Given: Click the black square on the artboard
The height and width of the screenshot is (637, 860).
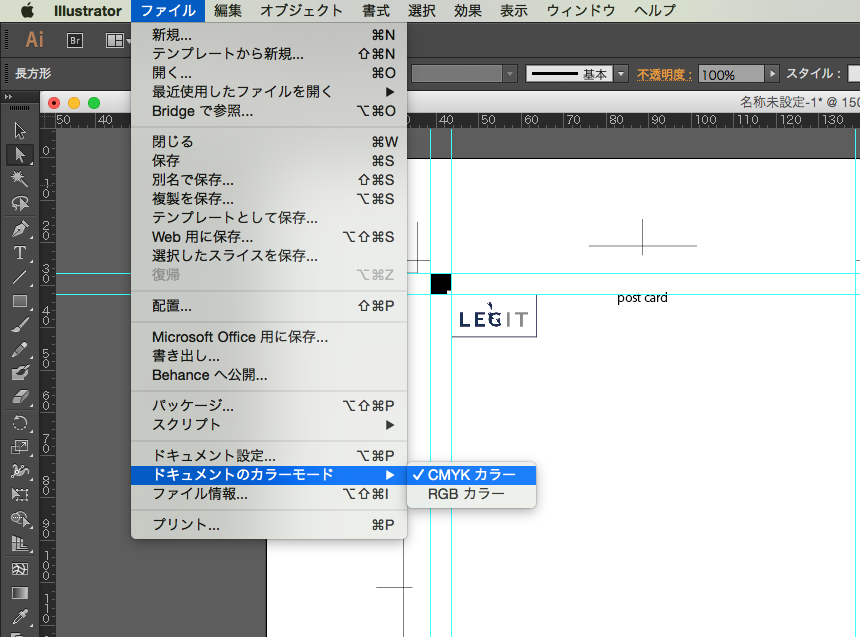Looking at the screenshot, I should point(440,284).
